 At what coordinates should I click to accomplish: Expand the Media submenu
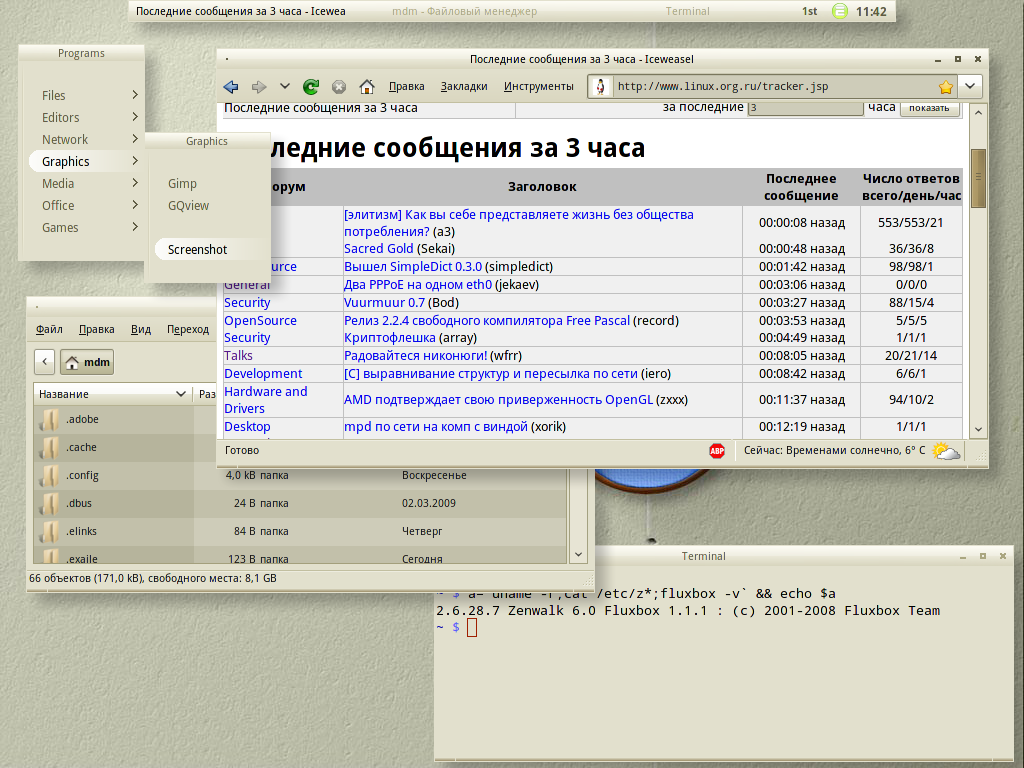click(135, 183)
